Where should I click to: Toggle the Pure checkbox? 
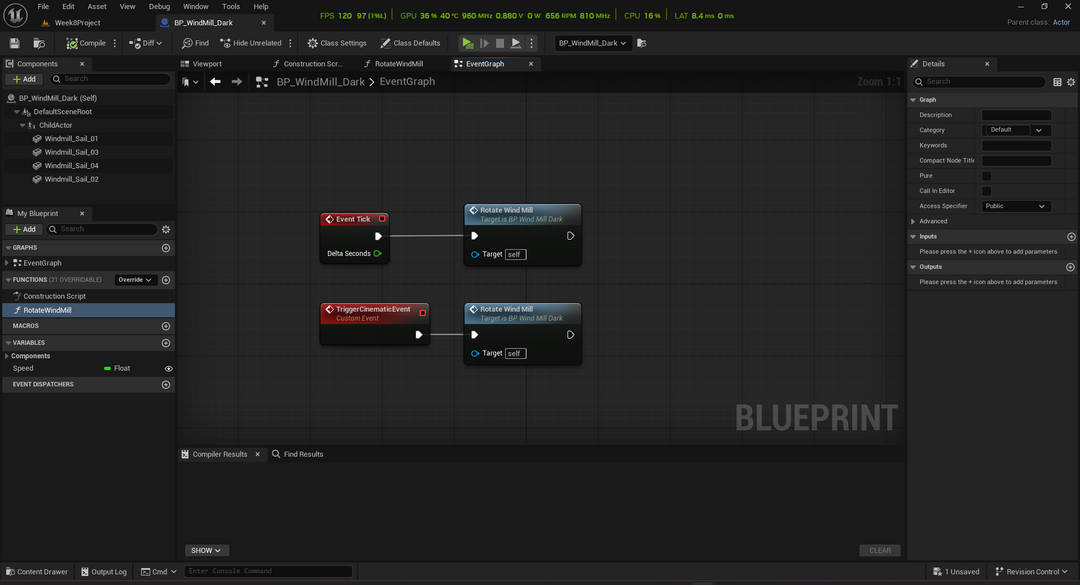986,176
